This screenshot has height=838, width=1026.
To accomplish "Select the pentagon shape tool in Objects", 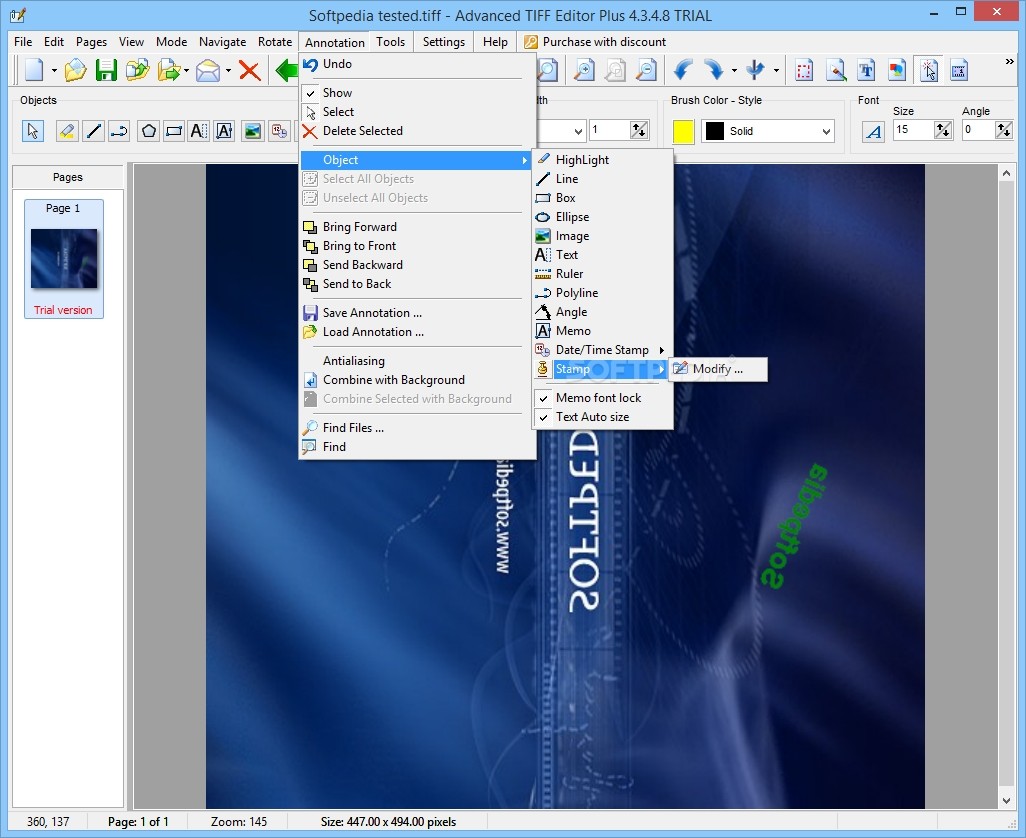I will 149,131.
